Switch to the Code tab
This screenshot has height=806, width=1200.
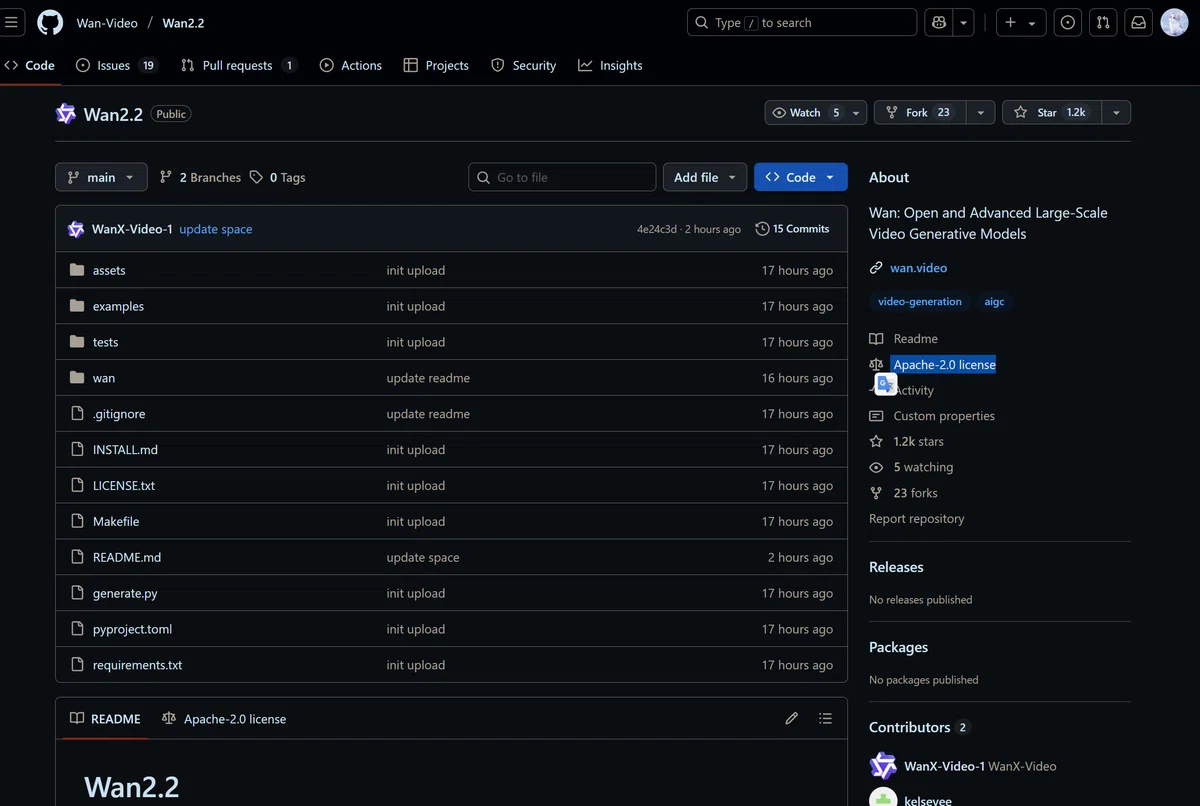point(30,65)
